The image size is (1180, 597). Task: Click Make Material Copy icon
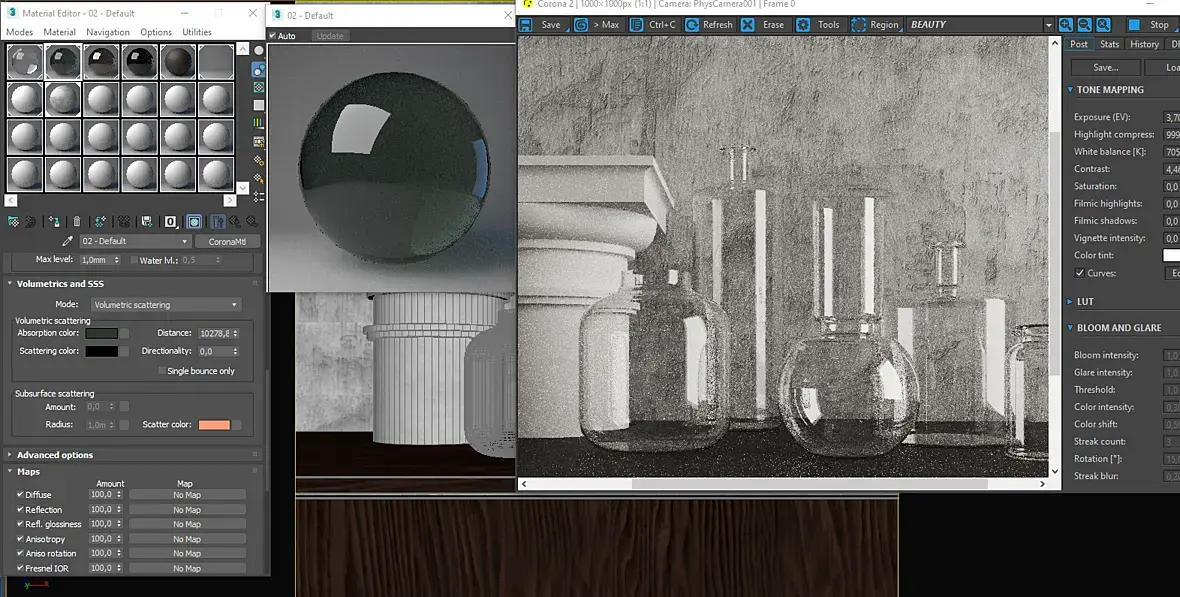pos(100,221)
